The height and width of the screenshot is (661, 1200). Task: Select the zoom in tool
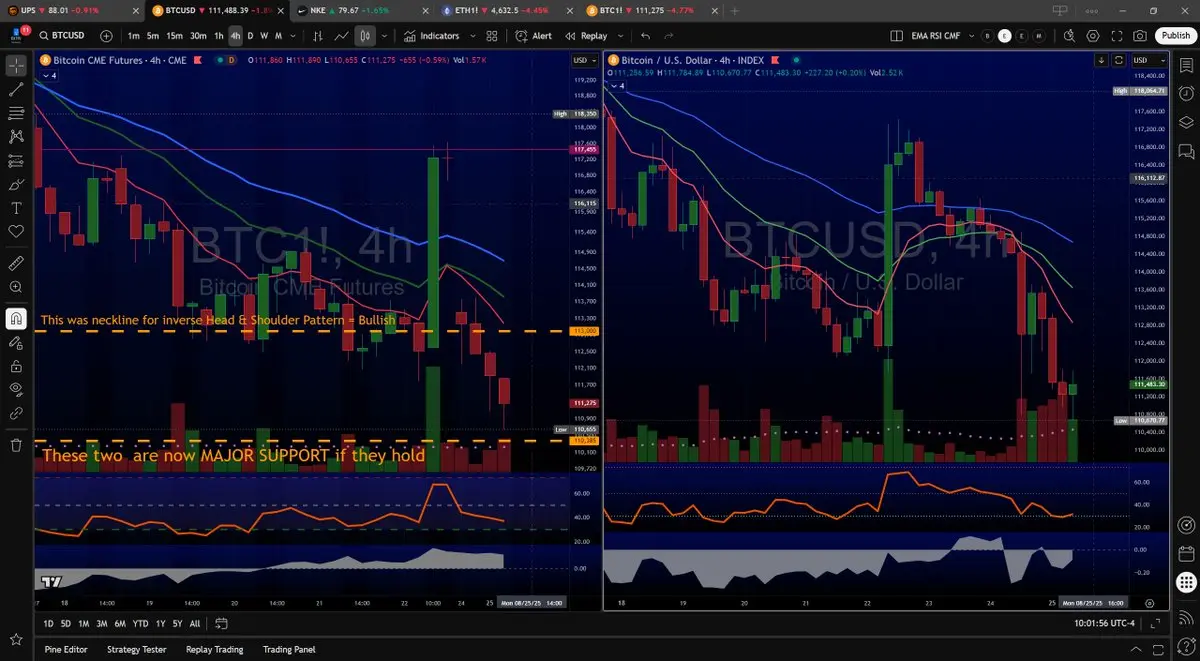coord(16,287)
